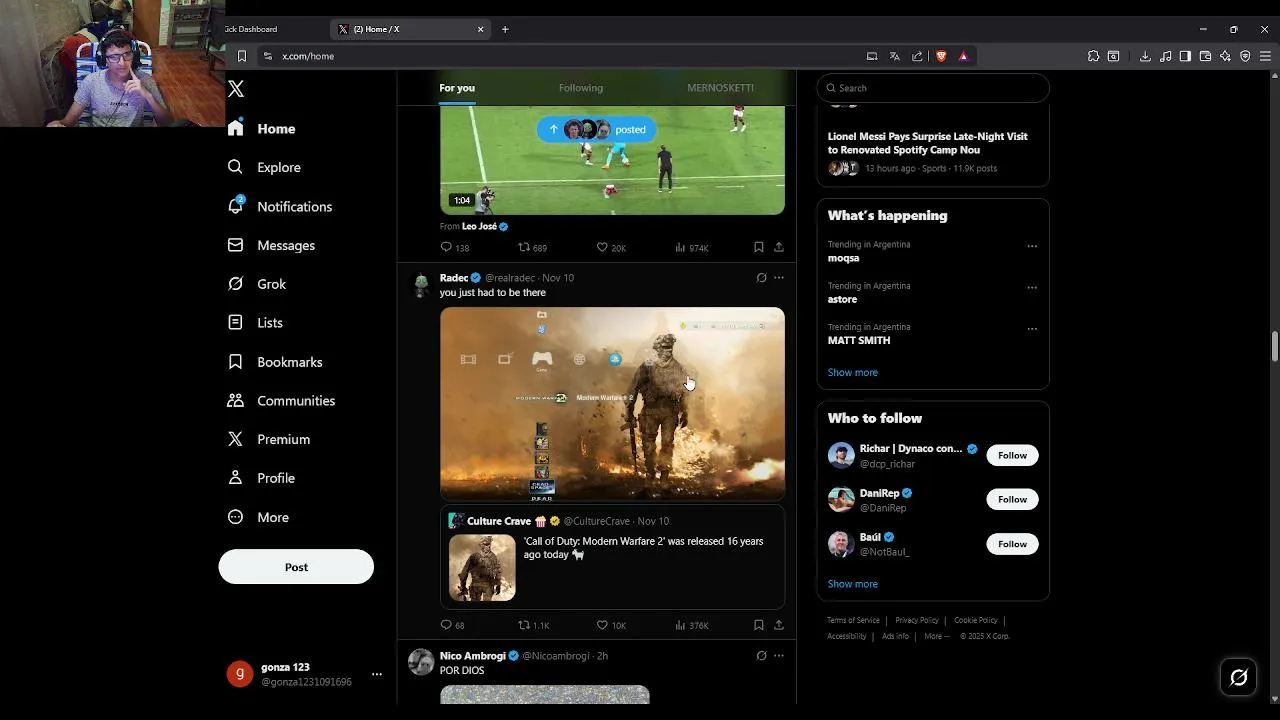Image resolution: width=1280 pixels, height=720 pixels.
Task: Open the Privacy Policy link
Action: click(917, 620)
